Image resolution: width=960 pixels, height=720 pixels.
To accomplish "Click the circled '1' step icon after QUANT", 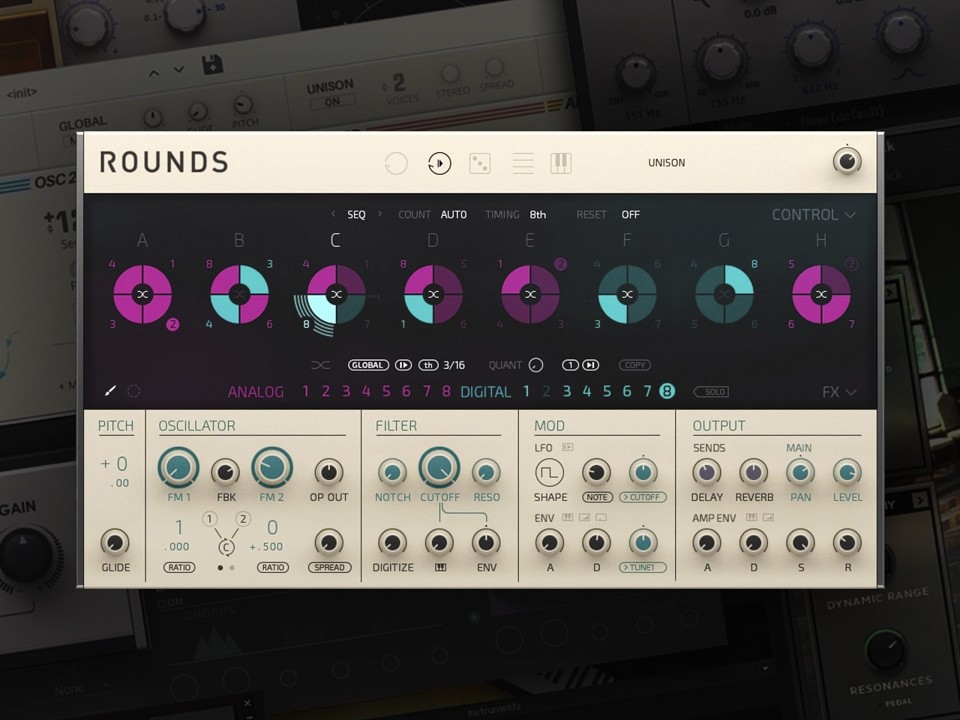I will pyautogui.click(x=571, y=365).
